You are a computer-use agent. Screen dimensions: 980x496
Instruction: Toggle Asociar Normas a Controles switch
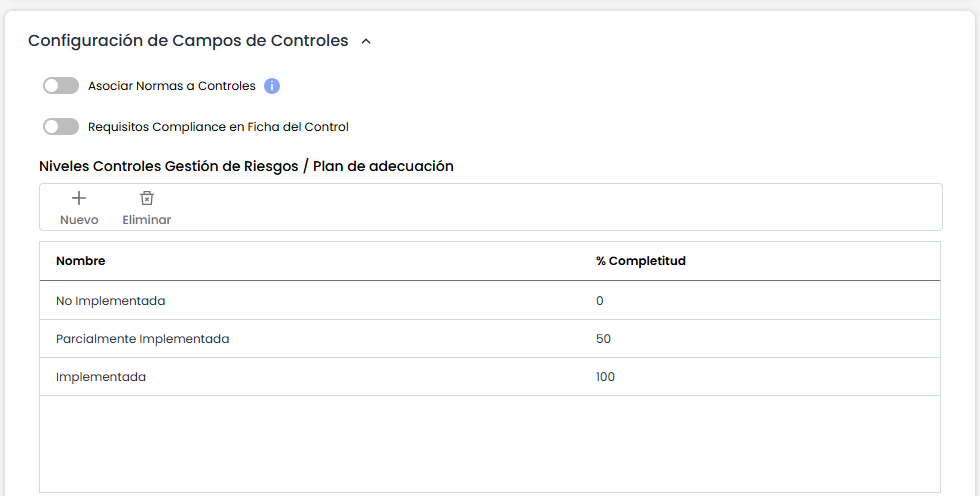coord(61,86)
